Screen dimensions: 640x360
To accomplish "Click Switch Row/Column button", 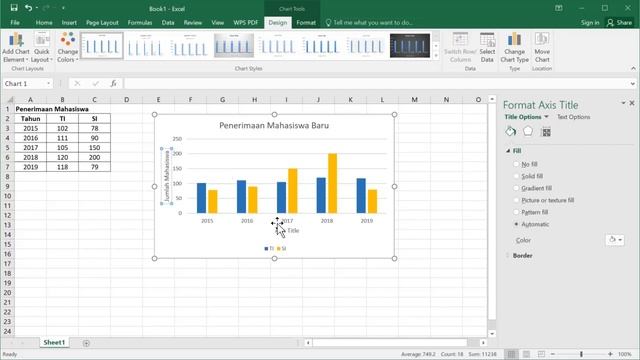I will point(460,48).
